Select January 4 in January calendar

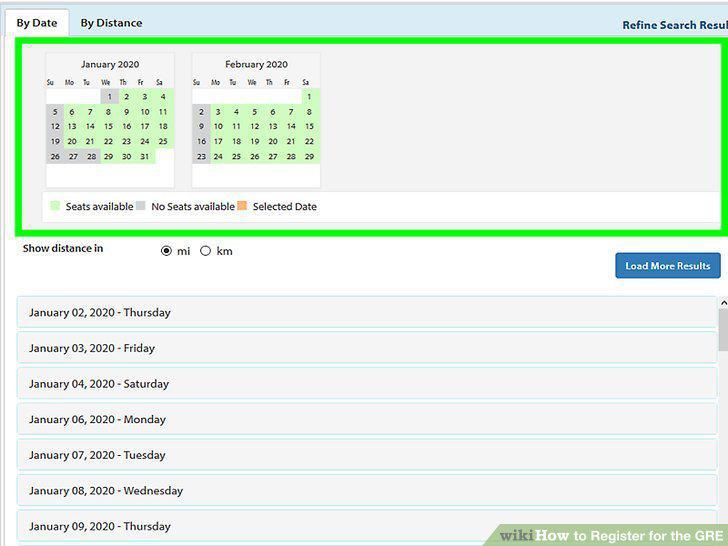point(163,97)
